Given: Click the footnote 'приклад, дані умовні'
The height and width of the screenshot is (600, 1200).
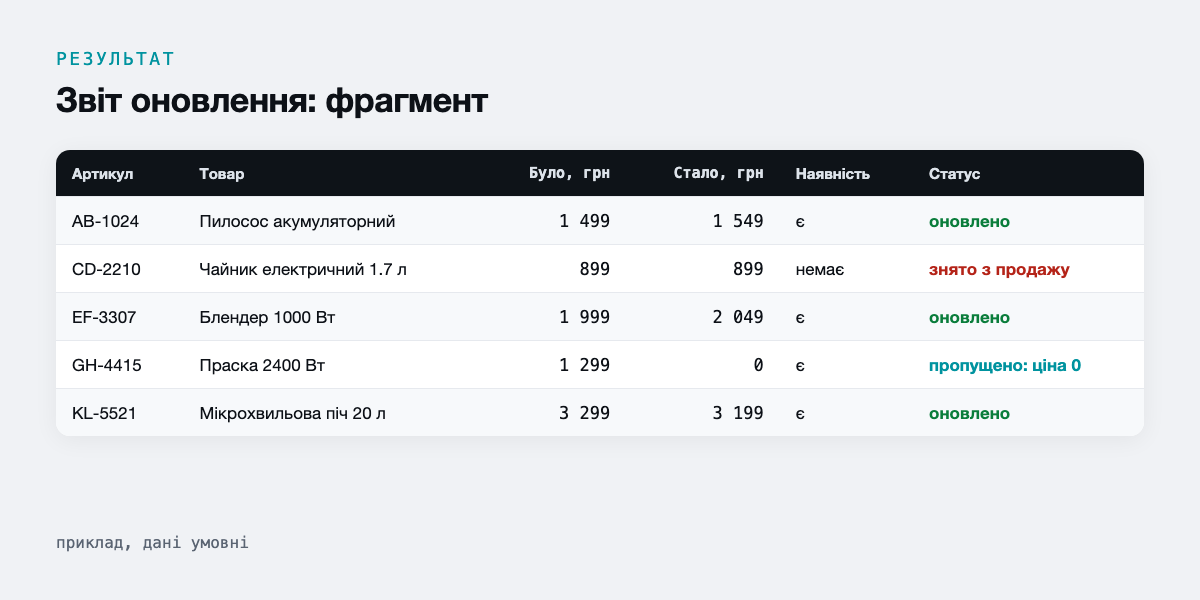Looking at the screenshot, I should 152,543.
